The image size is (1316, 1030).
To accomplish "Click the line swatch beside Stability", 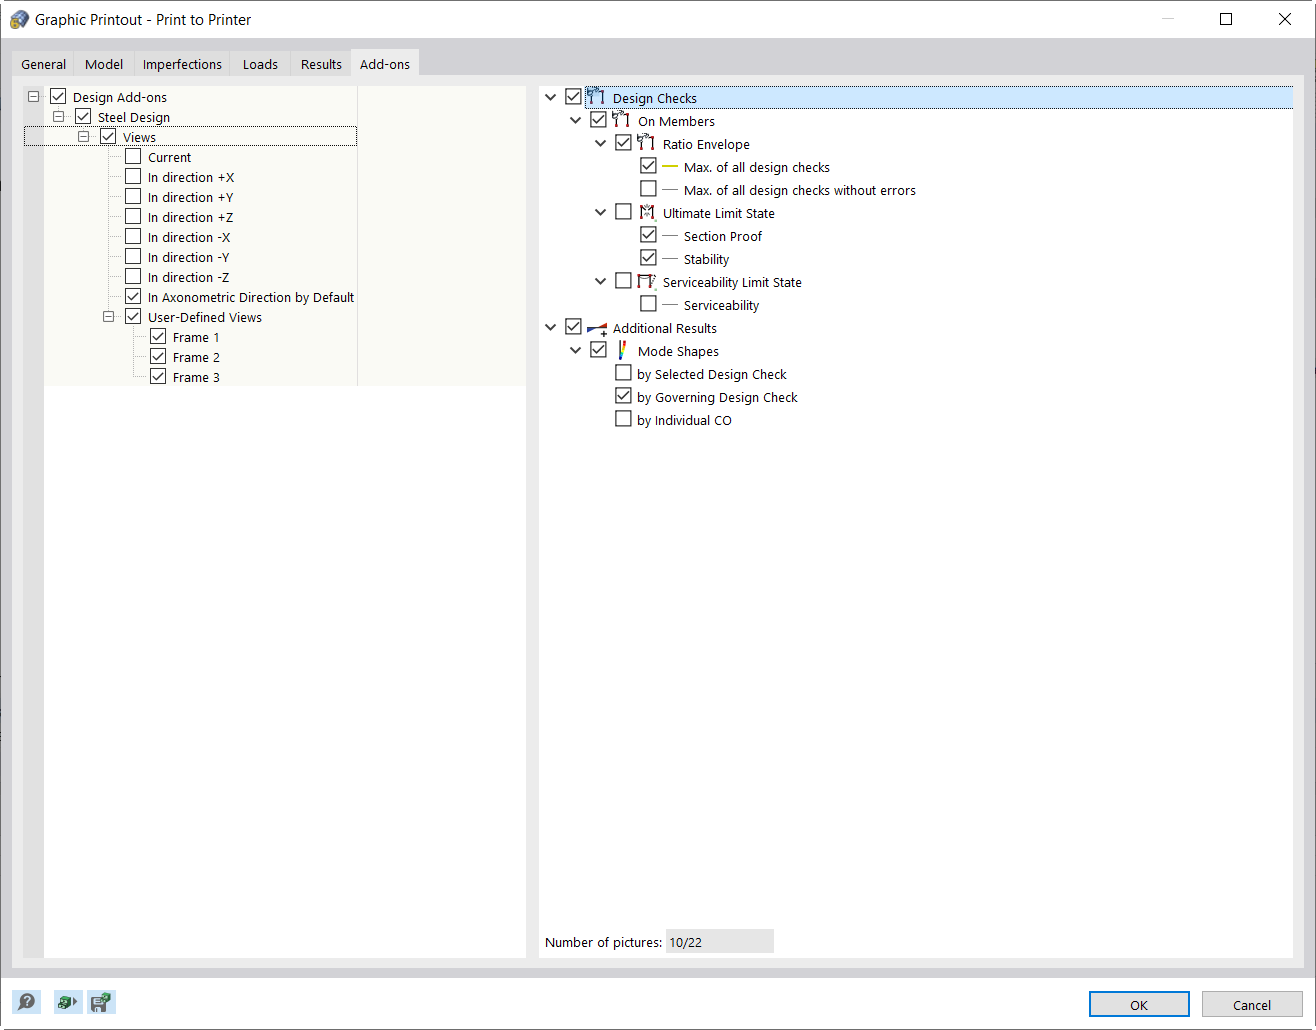I will pyautogui.click(x=670, y=259).
